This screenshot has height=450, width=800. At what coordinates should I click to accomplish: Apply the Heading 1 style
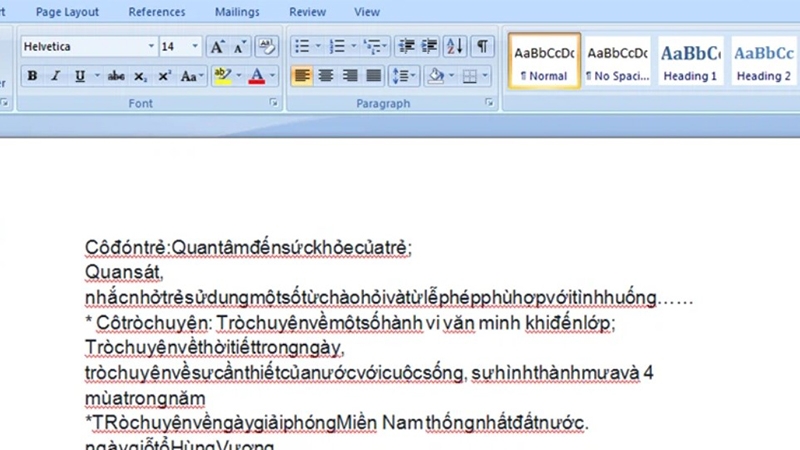coord(690,61)
